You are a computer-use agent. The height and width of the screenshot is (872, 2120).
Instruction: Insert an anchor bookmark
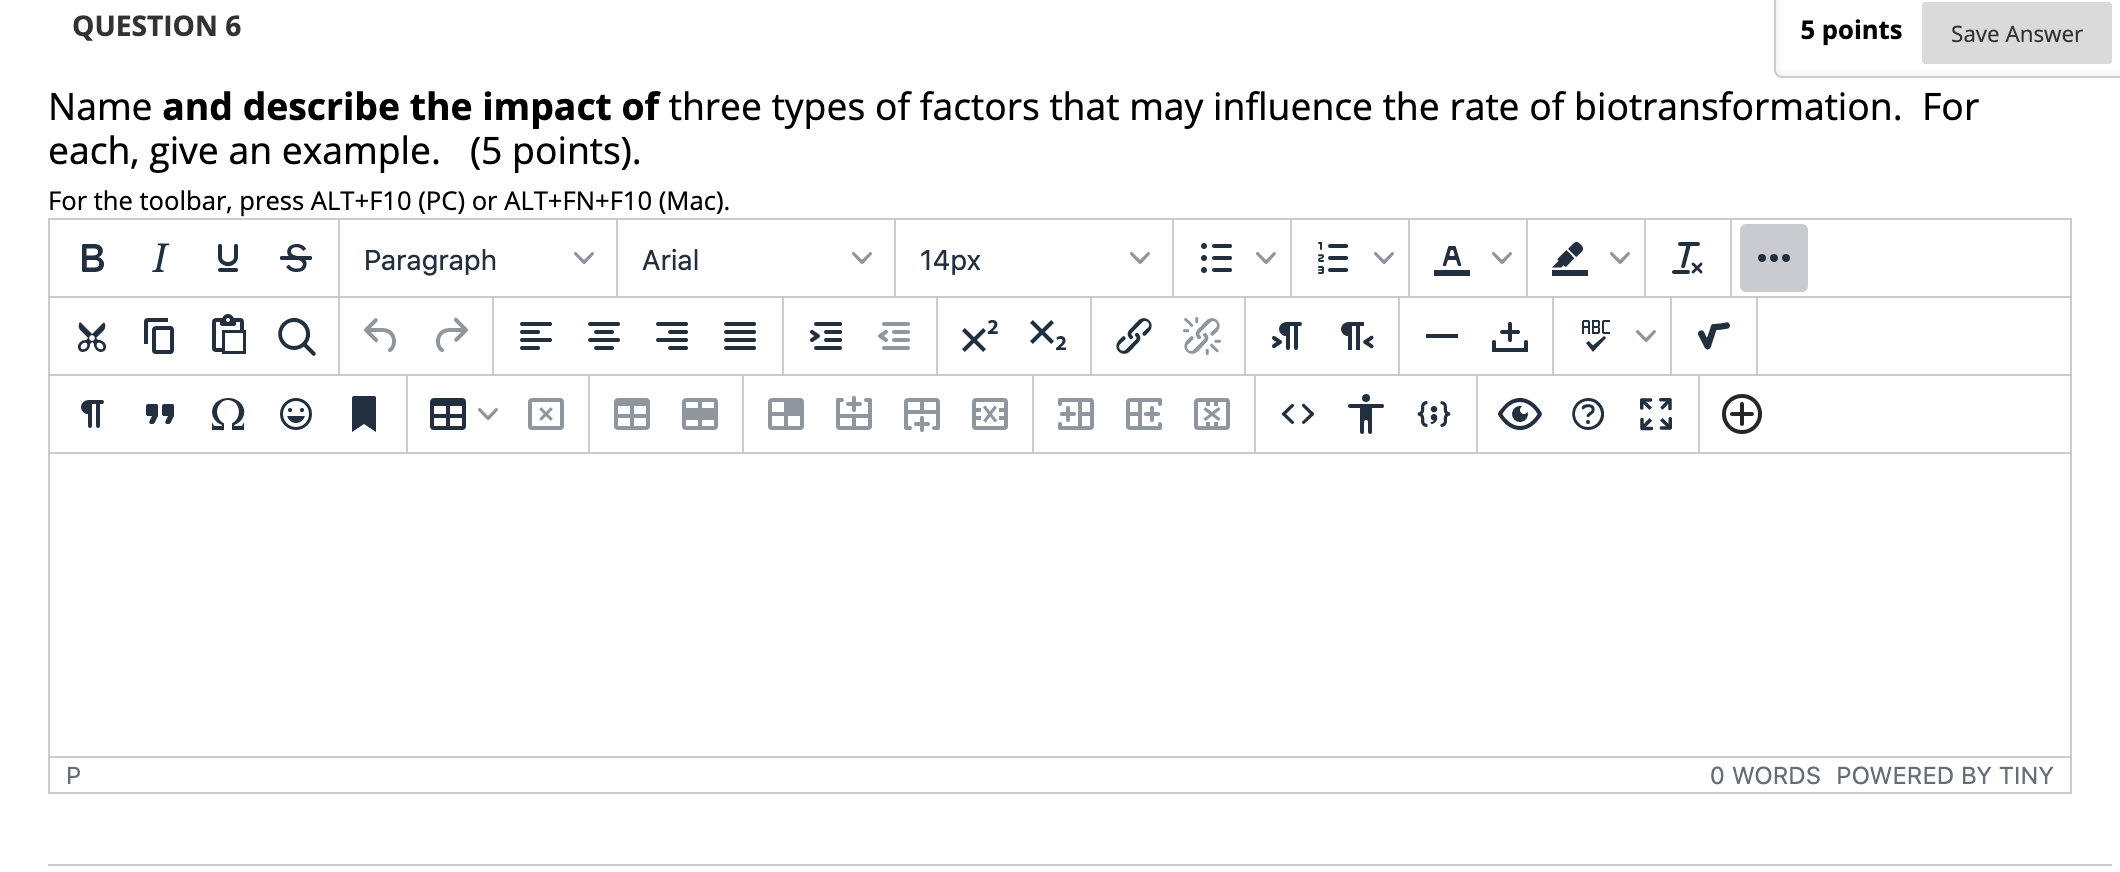364,414
